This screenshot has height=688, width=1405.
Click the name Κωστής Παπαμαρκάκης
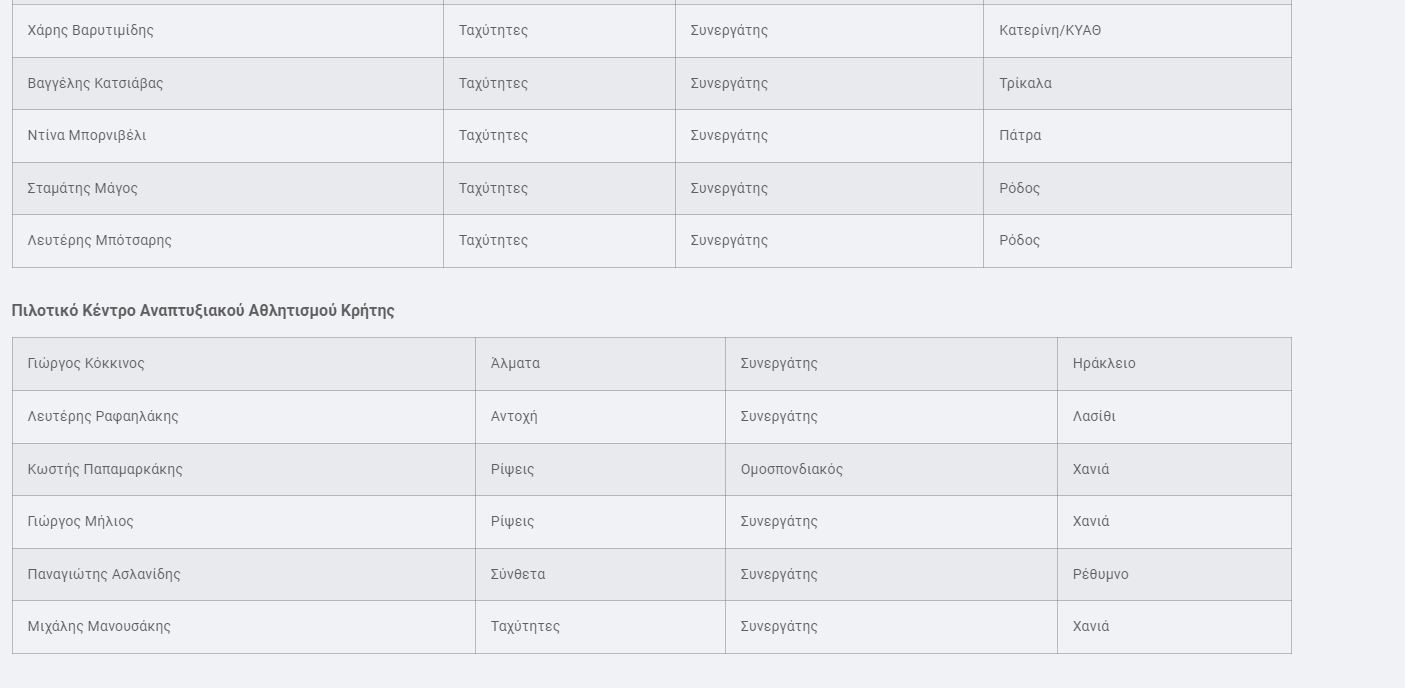click(105, 470)
